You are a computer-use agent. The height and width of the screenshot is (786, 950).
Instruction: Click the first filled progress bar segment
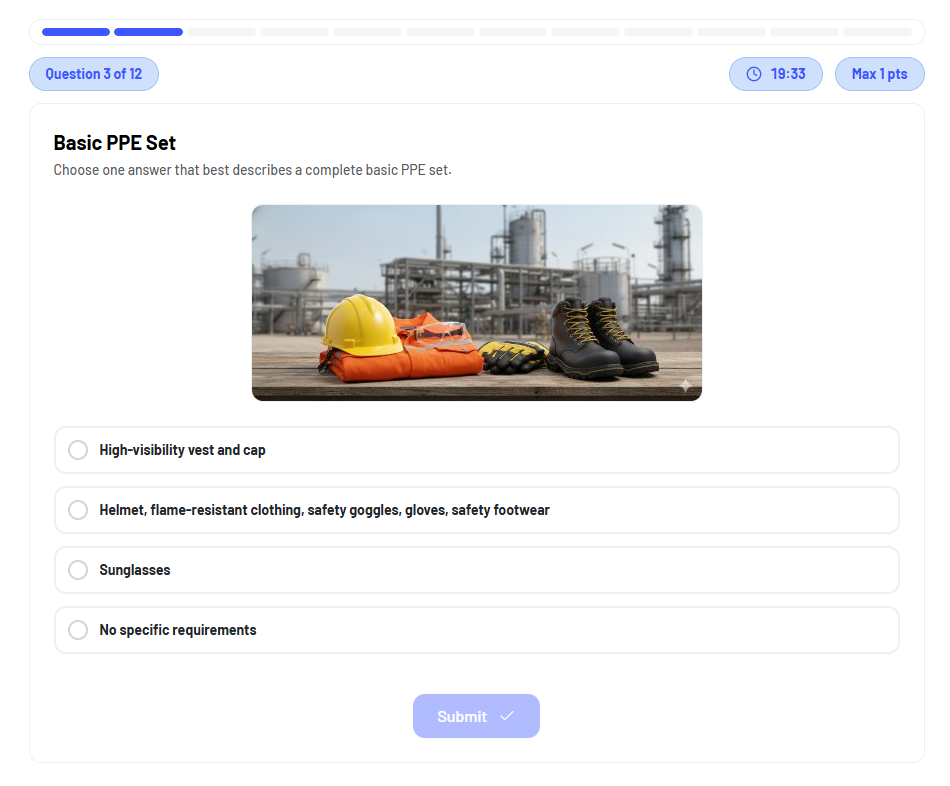[x=76, y=32]
